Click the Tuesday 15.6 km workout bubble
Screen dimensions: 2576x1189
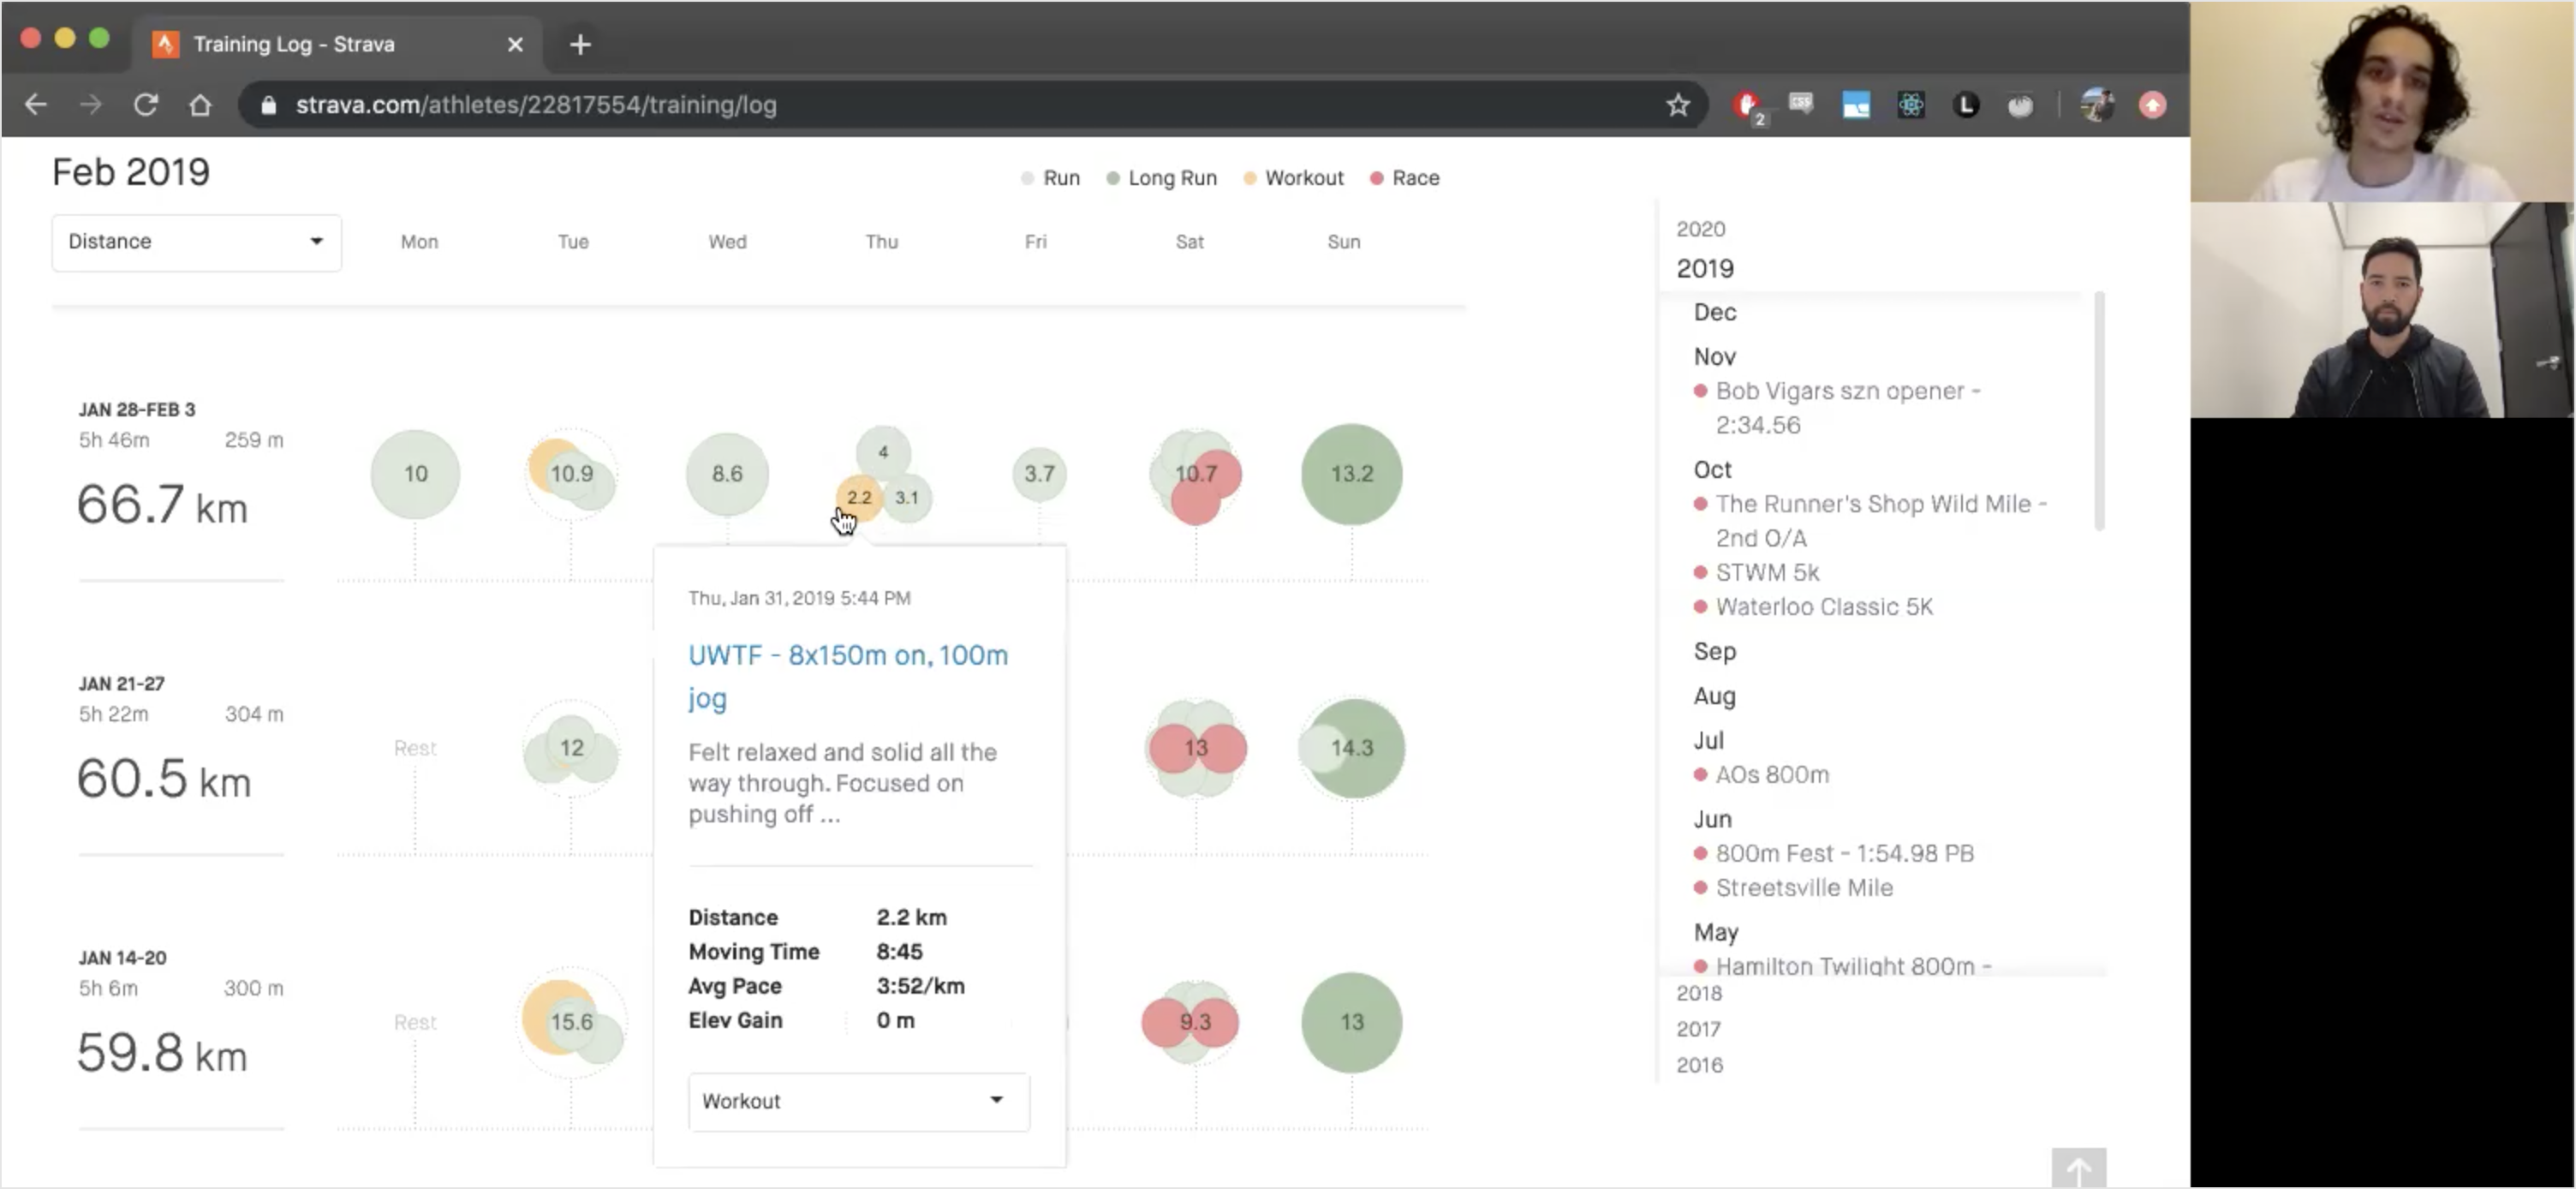point(572,1023)
